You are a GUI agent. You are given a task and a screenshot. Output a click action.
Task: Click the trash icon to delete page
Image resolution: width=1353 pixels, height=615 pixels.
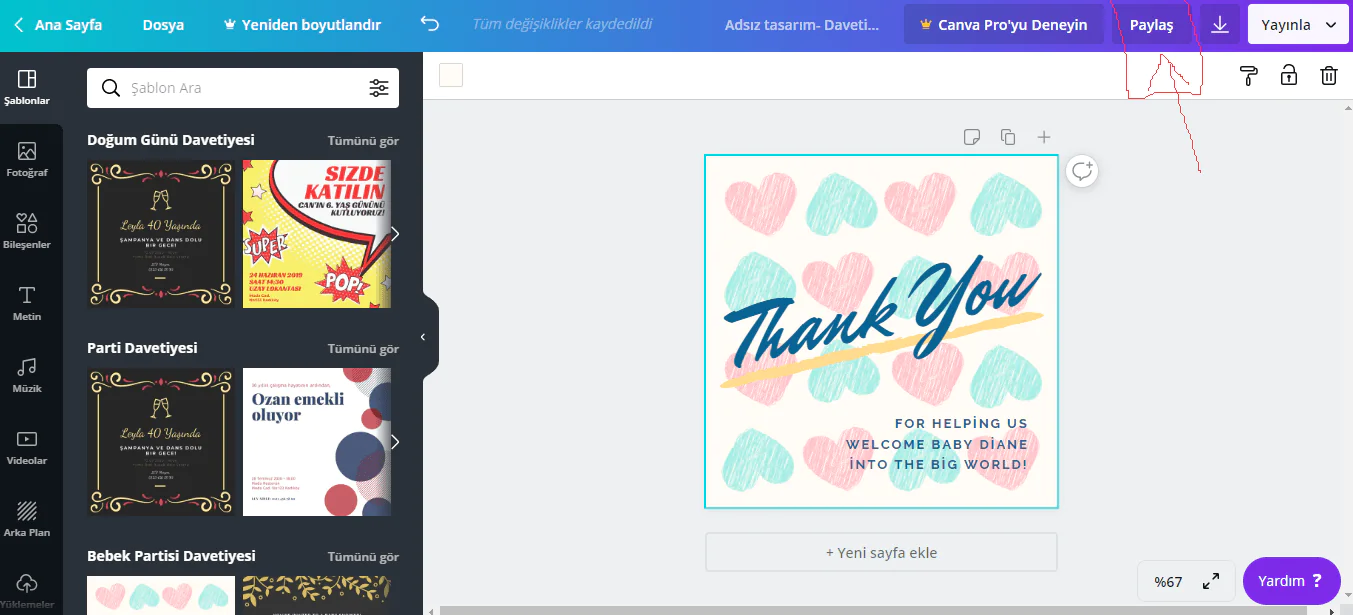click(1328, 75)
